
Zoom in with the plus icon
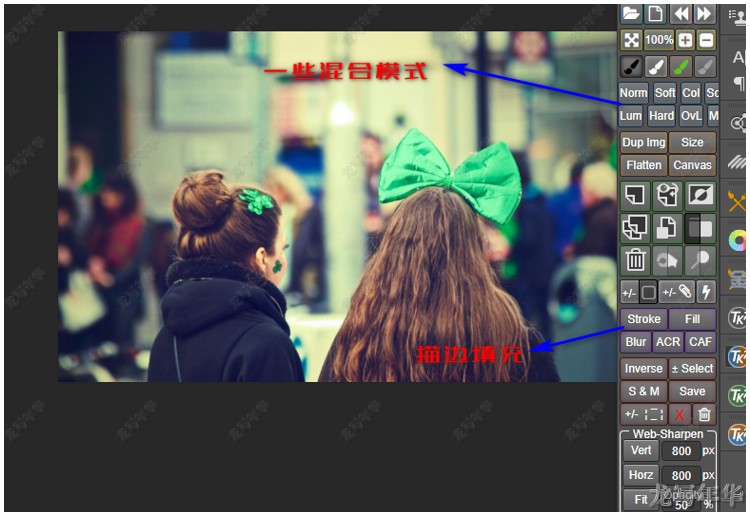pos(685,40)
